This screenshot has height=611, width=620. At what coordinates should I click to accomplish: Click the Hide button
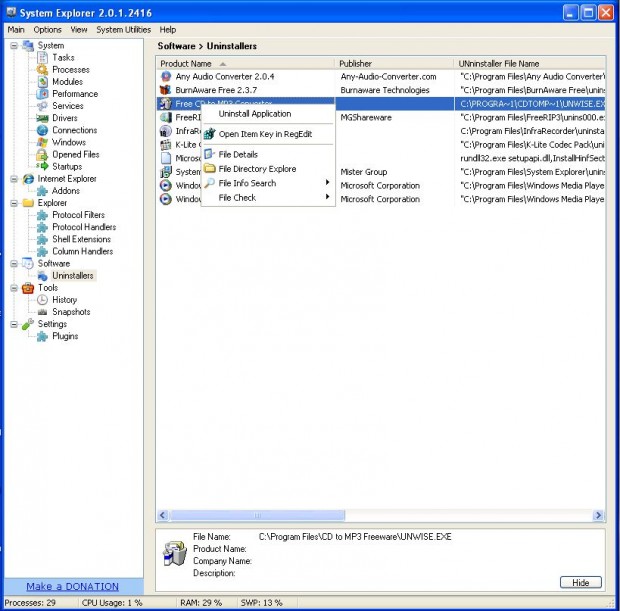click(x=580, y=582)
